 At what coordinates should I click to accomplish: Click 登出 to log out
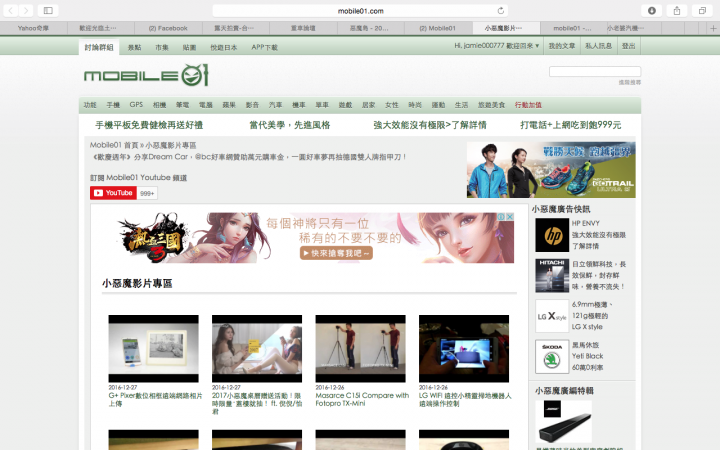629,46
